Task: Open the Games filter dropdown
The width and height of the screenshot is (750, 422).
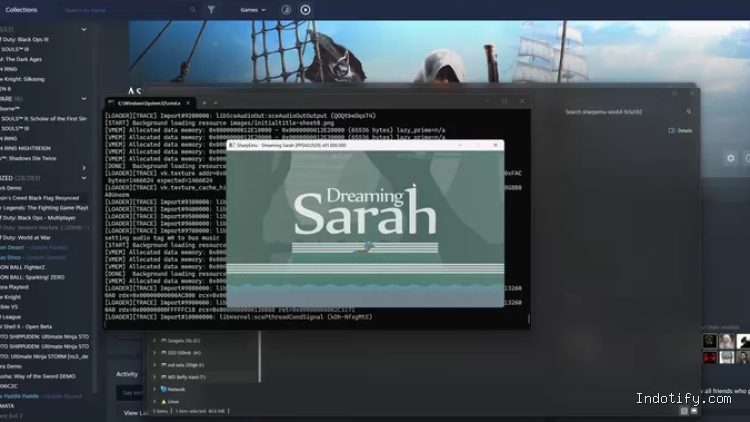Action: click(x=253, y=10)
